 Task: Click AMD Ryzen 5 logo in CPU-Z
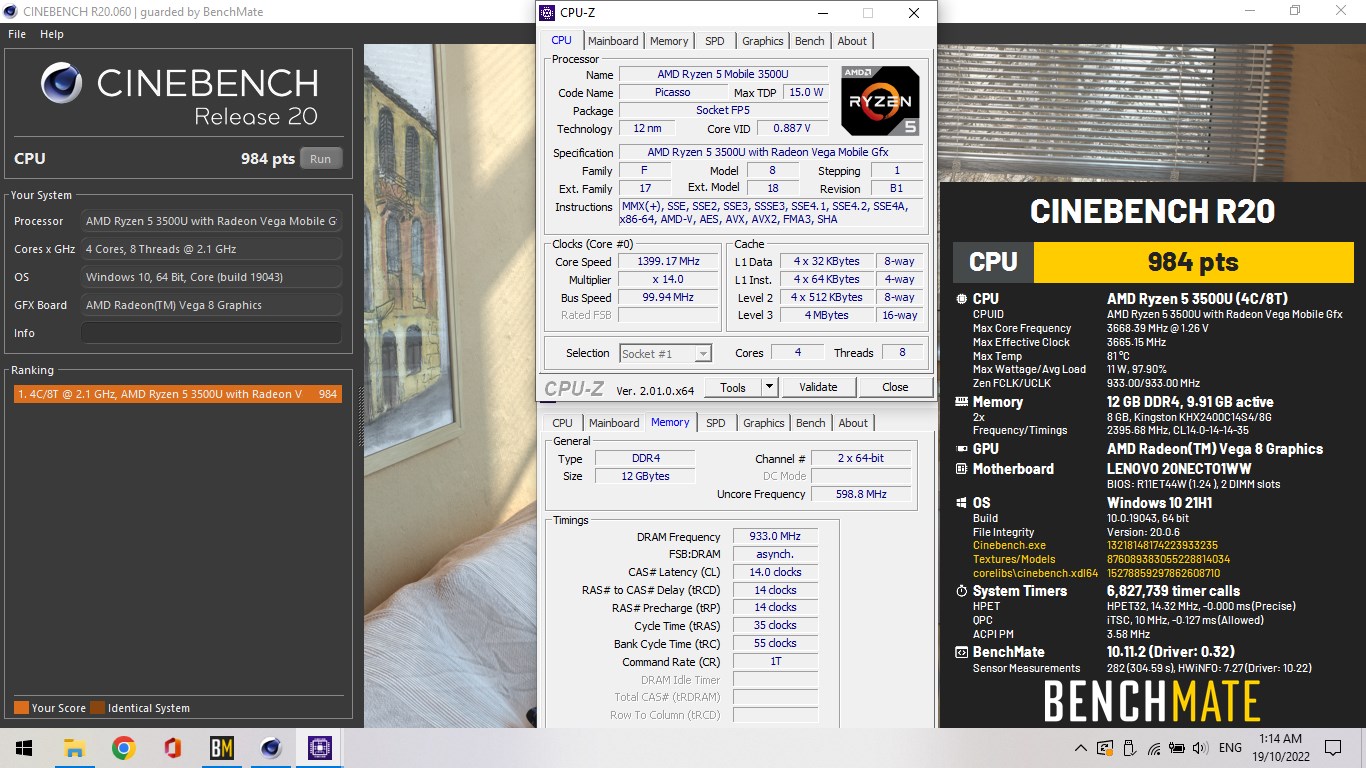pyautogui.click(x=880, y=101)
